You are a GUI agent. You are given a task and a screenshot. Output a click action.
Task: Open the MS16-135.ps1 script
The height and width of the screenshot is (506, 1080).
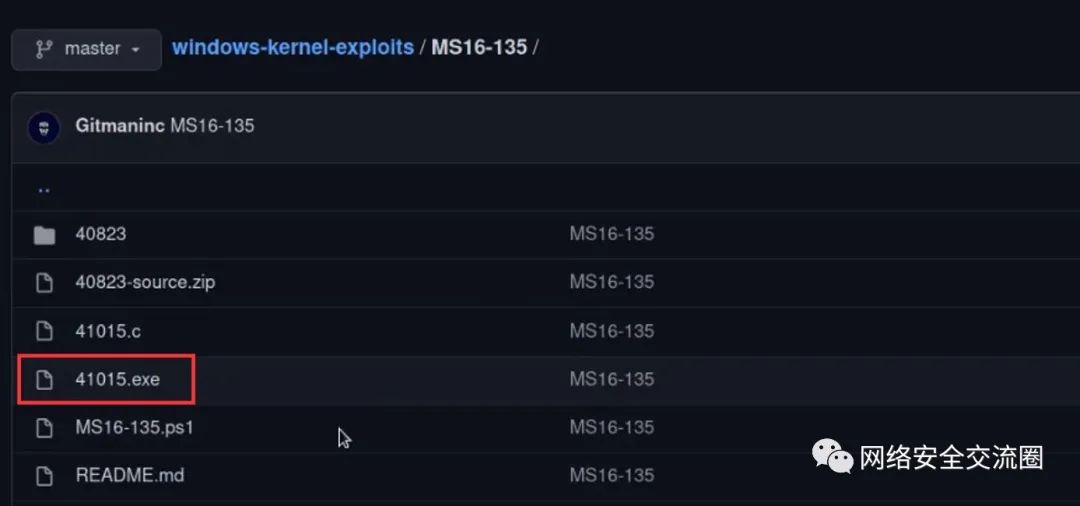click(134, 427)
